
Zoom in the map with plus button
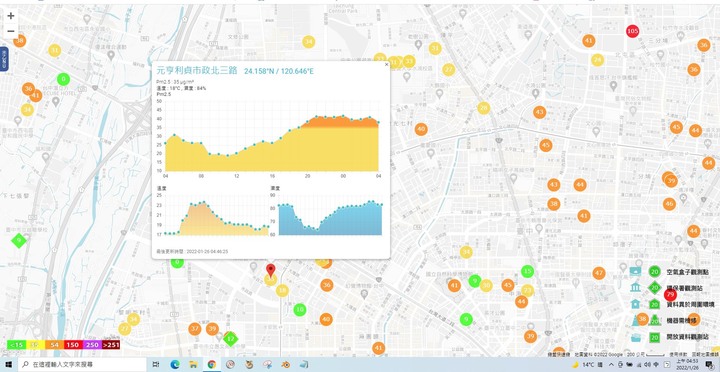(x=11, y=16)
